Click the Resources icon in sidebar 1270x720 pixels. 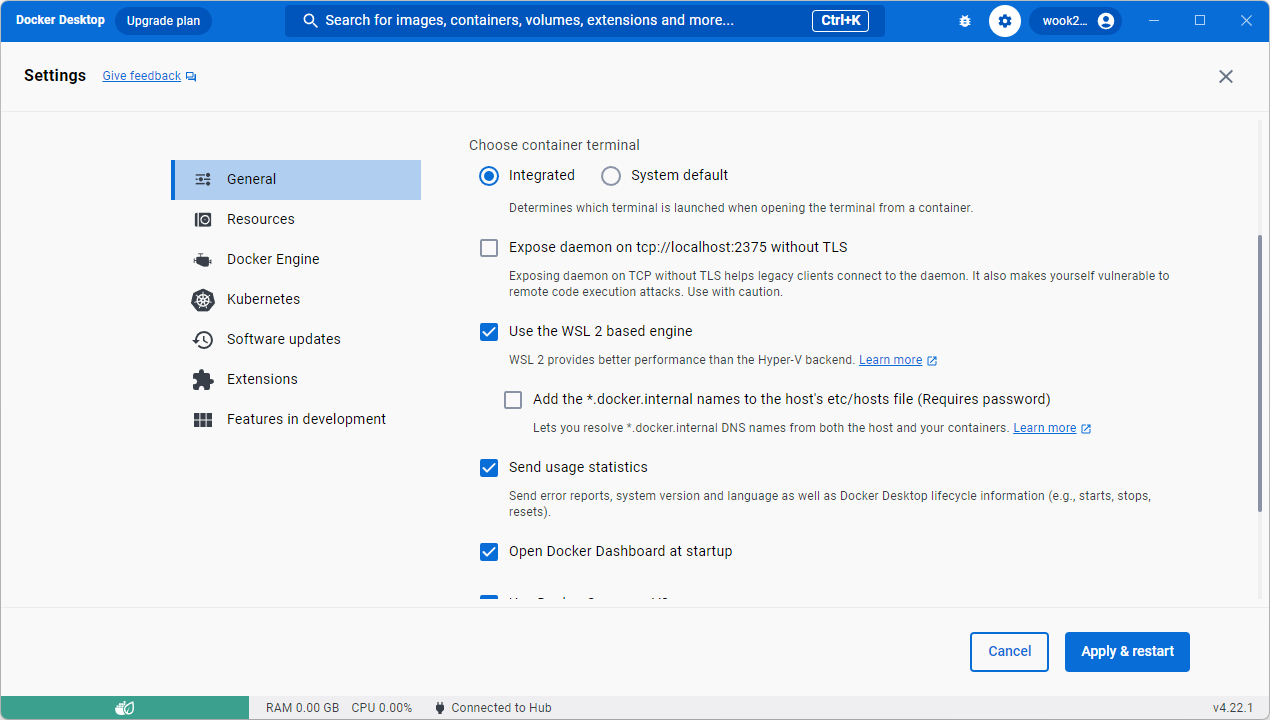pyautogui.click(x=203, y=219)
